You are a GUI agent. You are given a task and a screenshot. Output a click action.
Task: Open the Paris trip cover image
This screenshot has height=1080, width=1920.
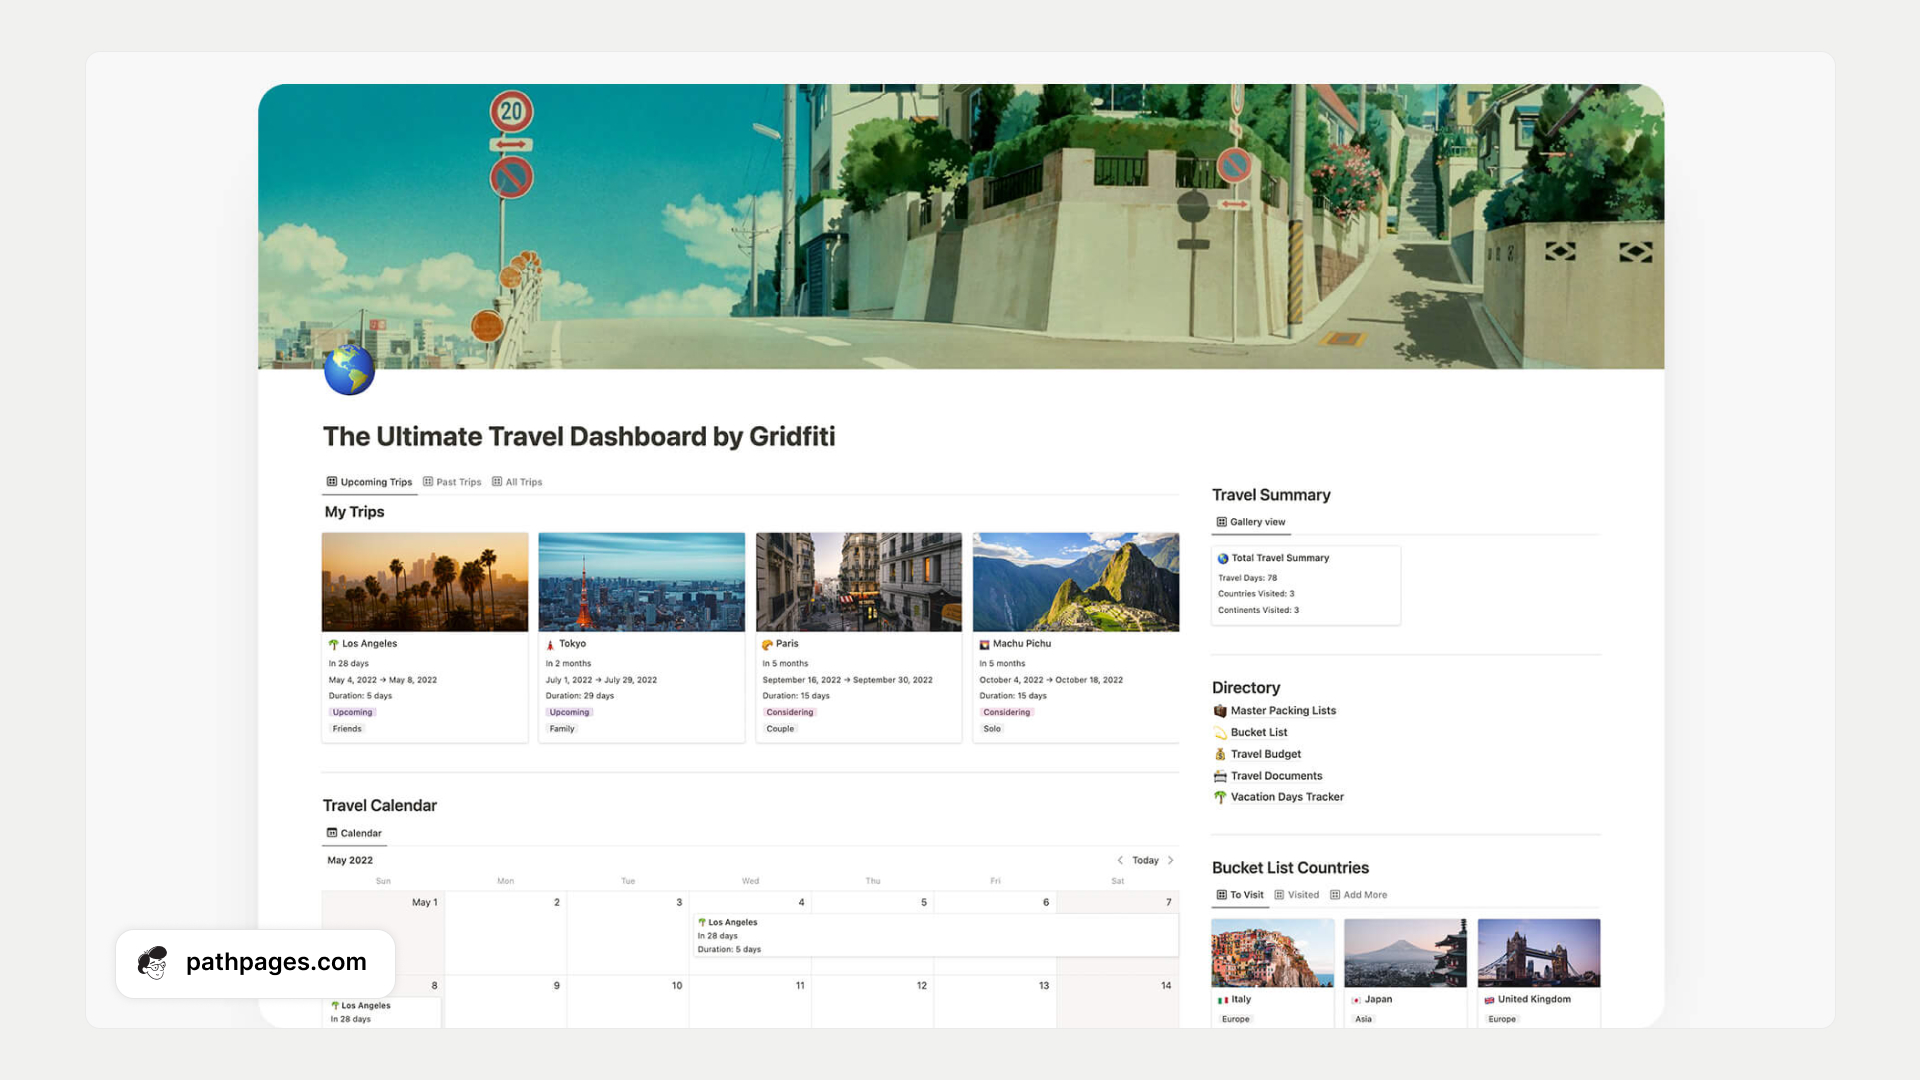[x=859, y=582]
